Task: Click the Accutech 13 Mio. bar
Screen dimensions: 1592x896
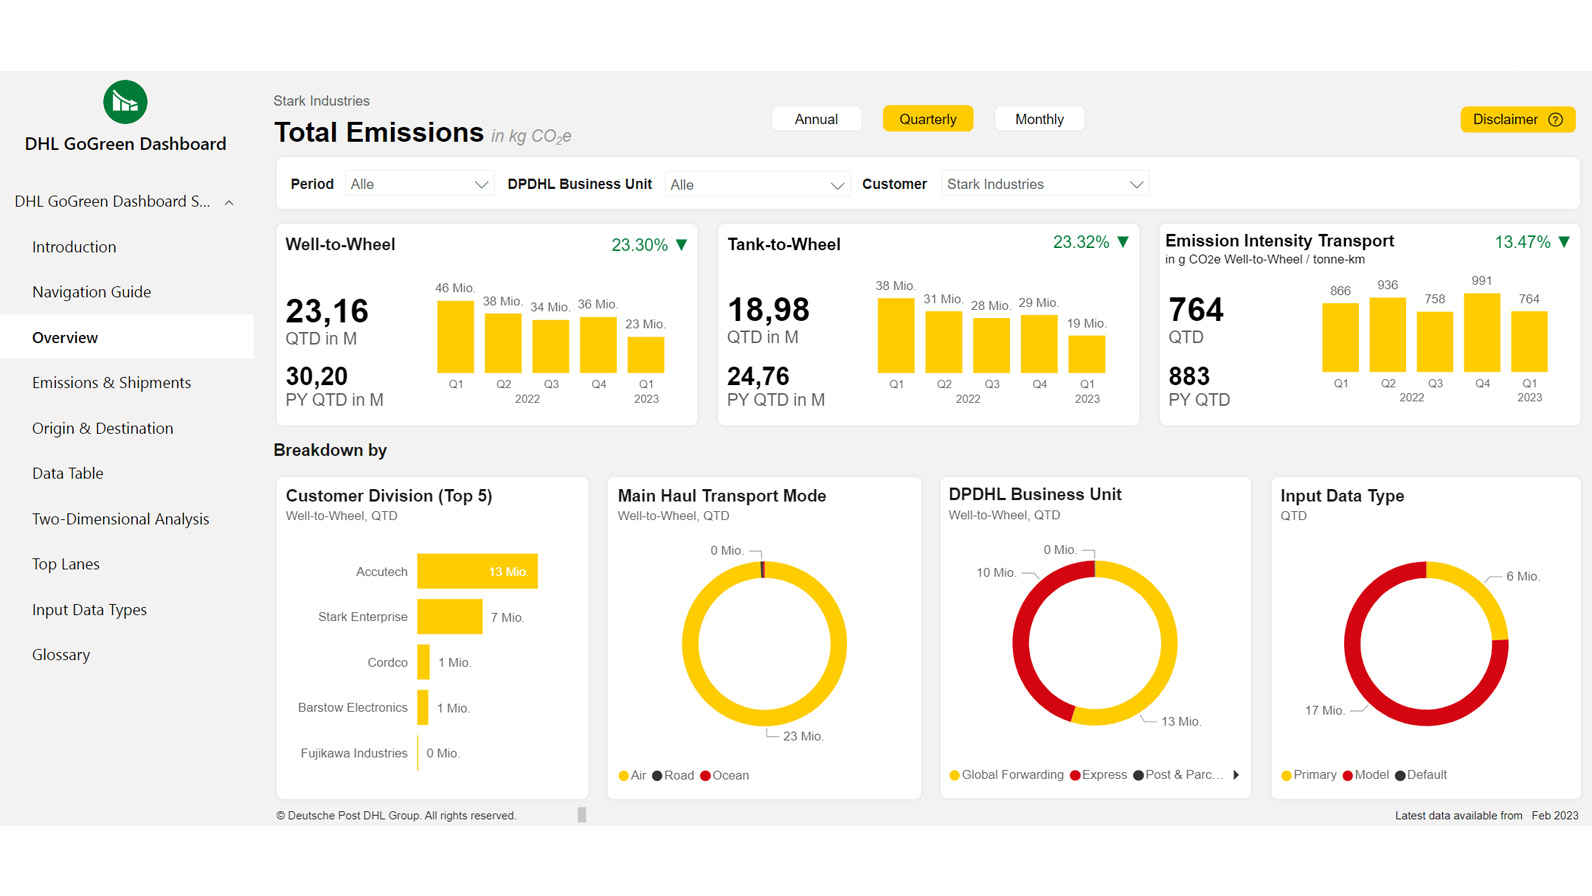Action: [477, 571]
